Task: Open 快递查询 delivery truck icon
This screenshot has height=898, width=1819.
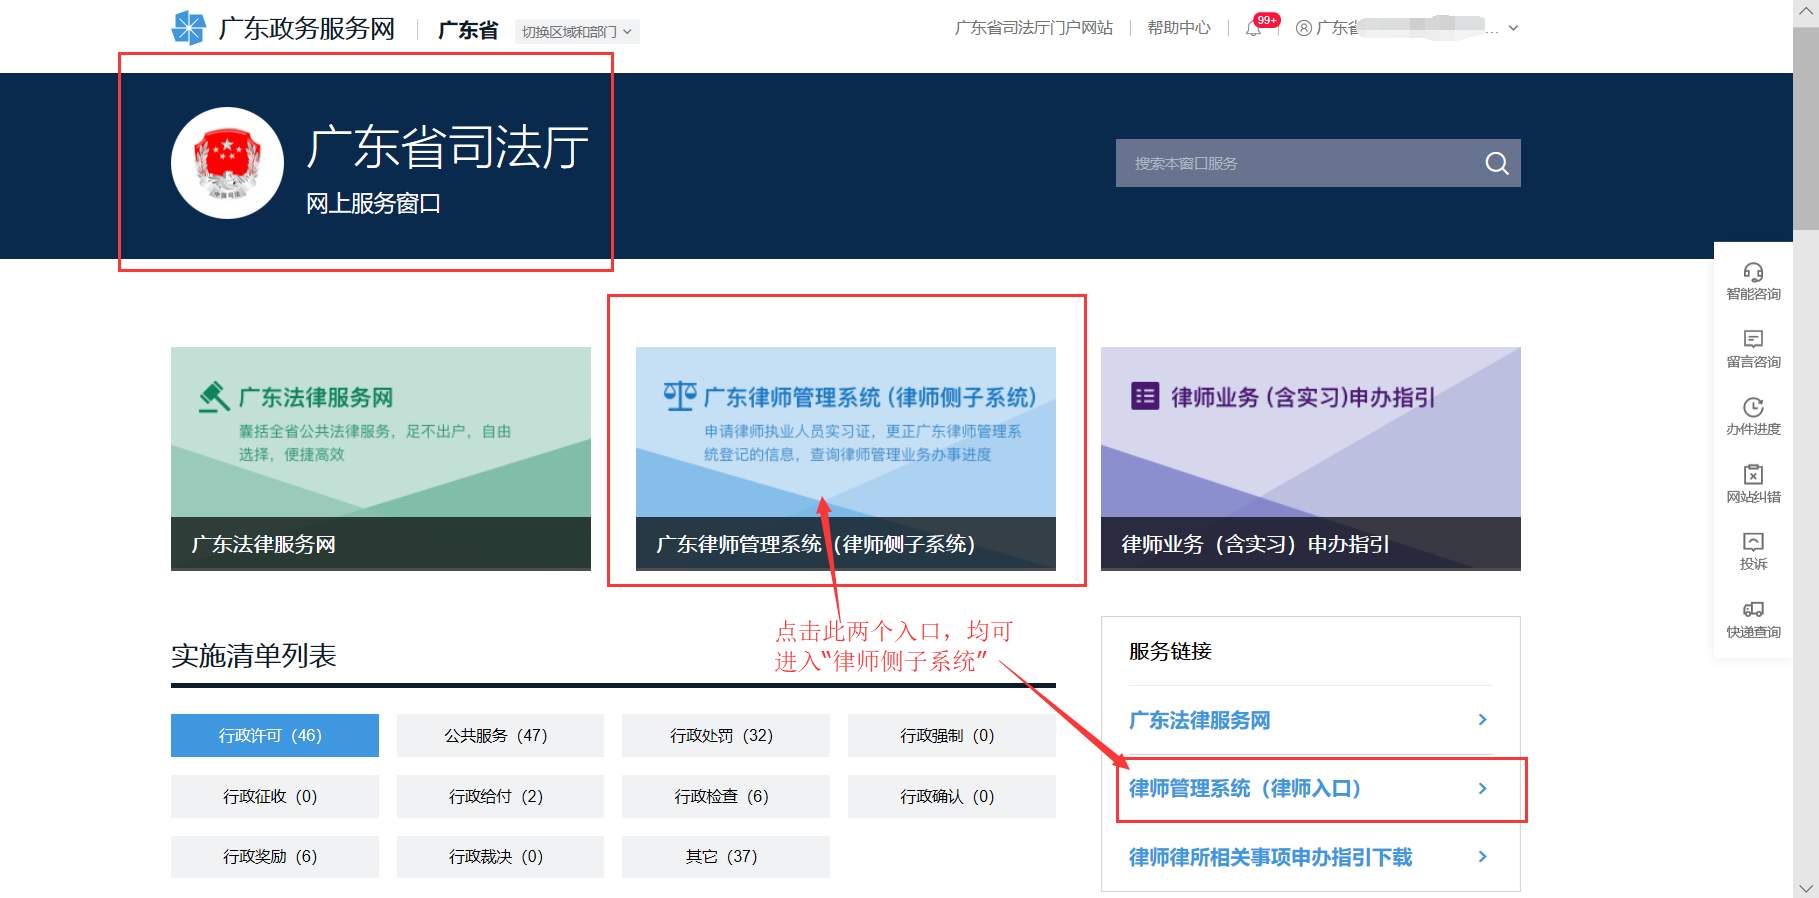Action: pyautogui.click(x=1753, y=609)
